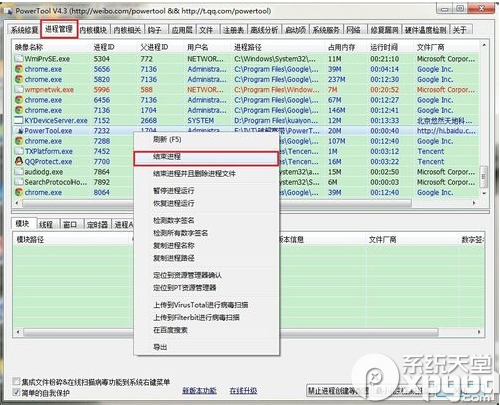Click the PowerTool title bar icon
This screenshot has width=500, height=405.
9,11
